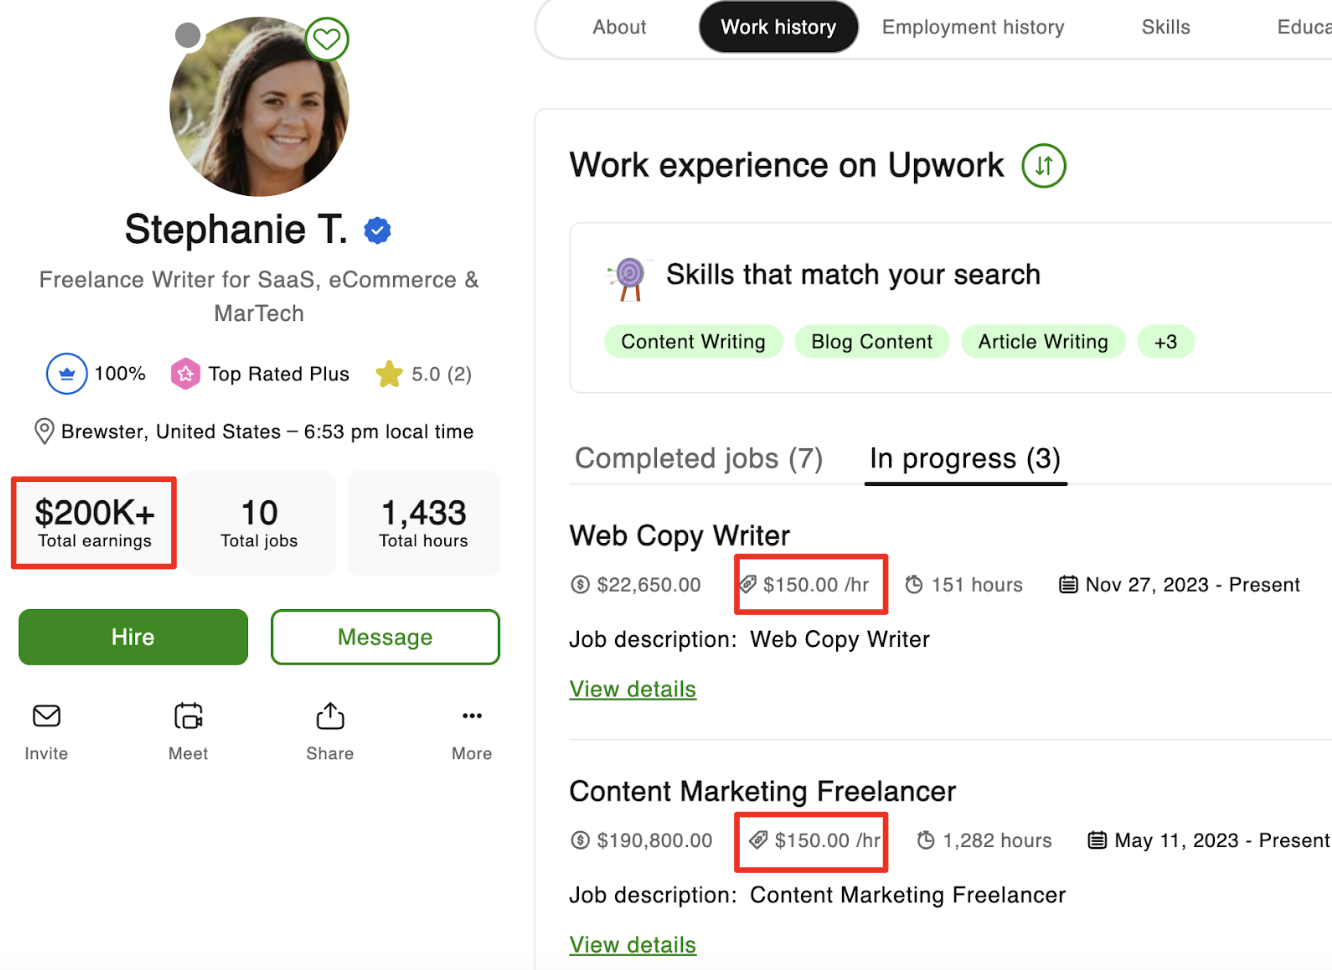This screenshot has width=1332, height=970.
Task: Click the blue verified badge beside Stephanie T.
Action: [x=377, y=229]
